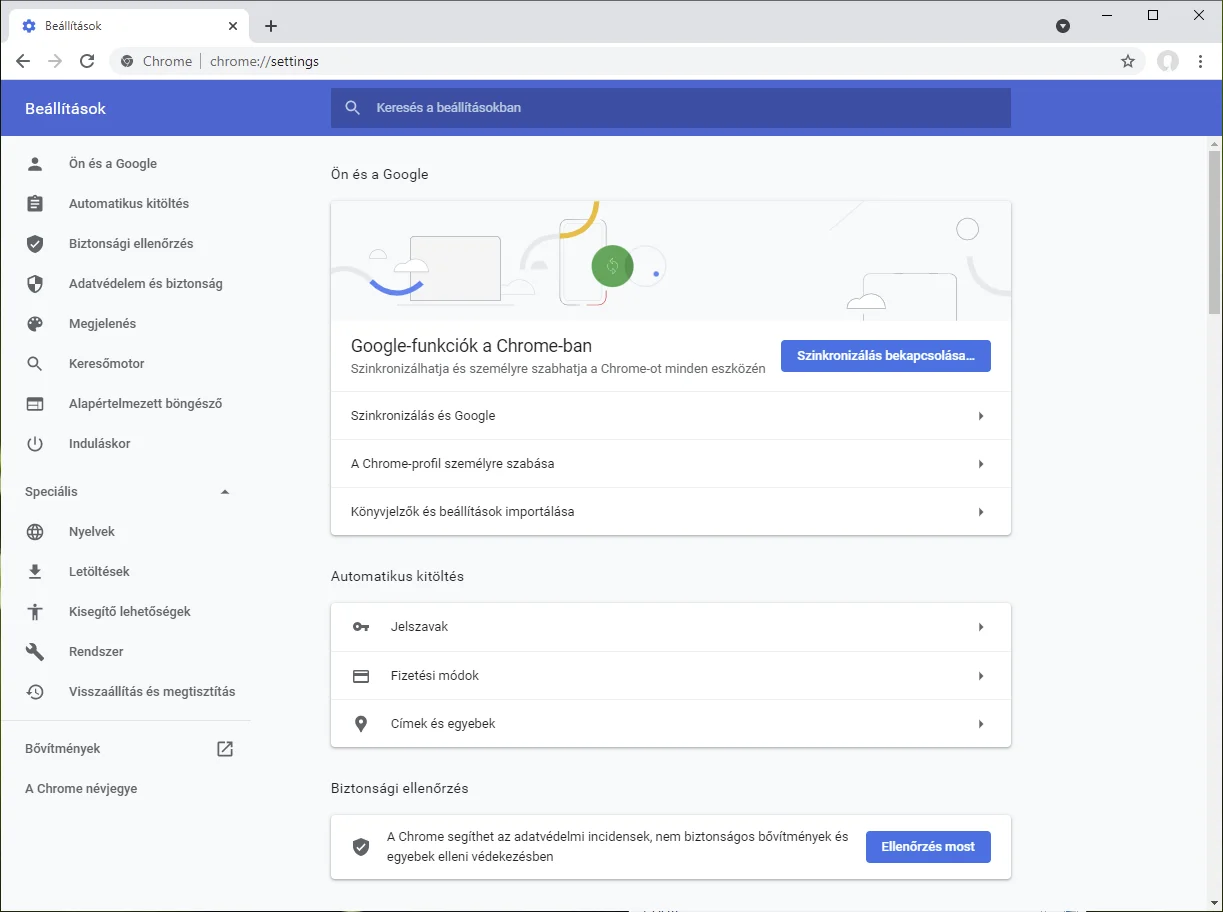Click Könyvjelzők és beállítások importálása text
1223x912 pixels.
[x=463, y=512]
